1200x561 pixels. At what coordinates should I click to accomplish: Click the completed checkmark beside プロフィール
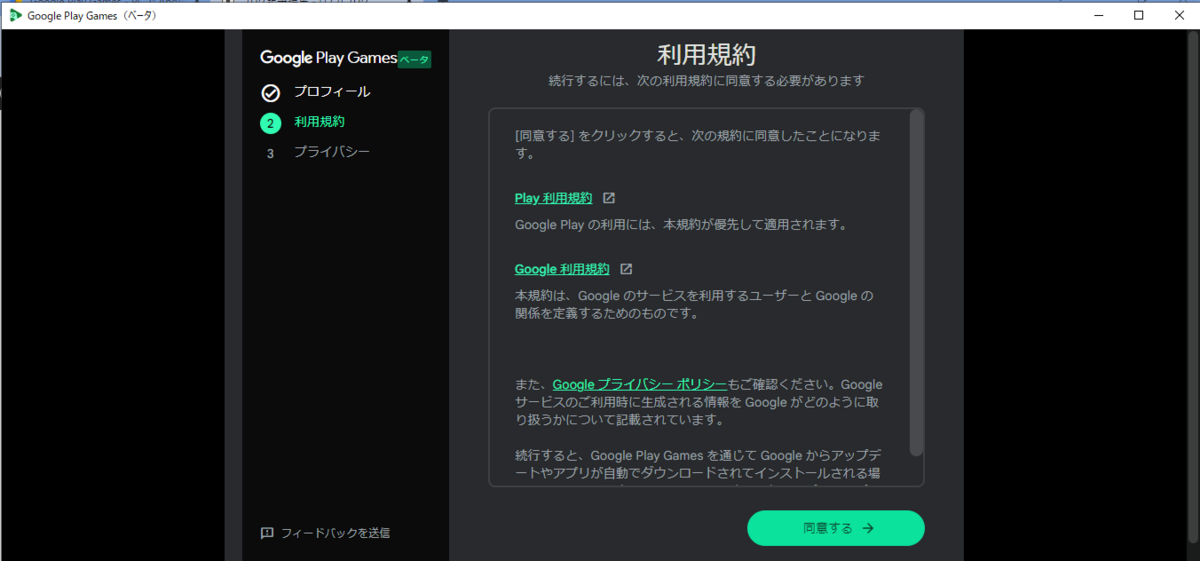click(270, 93)
